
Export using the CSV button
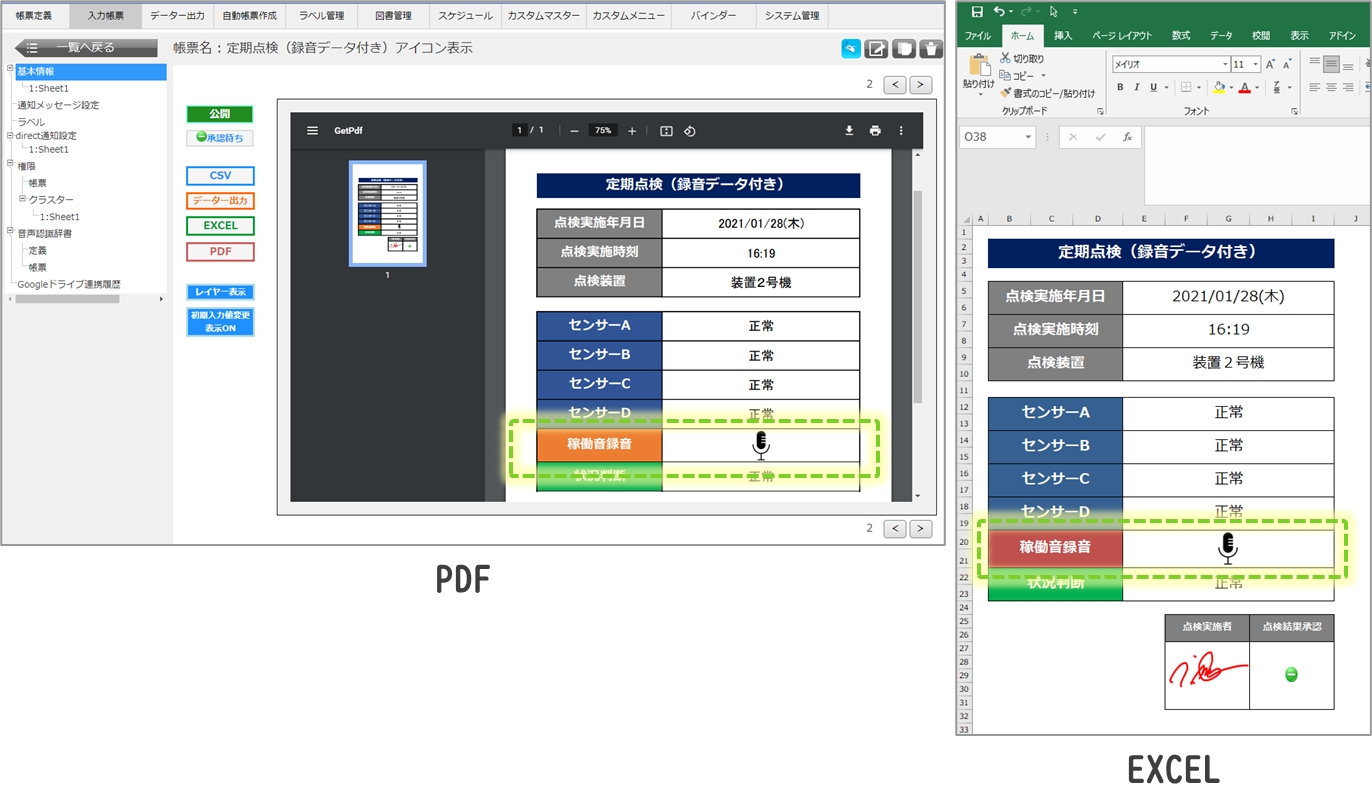pyautogui.click(x=220, y=176)
